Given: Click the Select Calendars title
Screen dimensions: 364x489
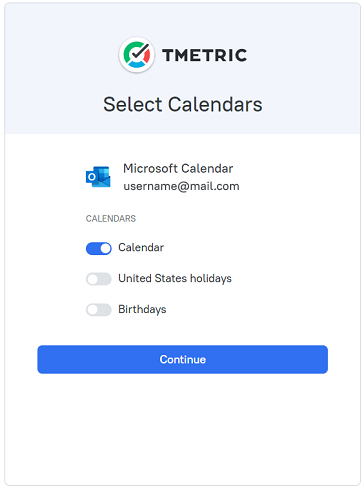Looking at the screenshot, I should [x=183, y=104].
